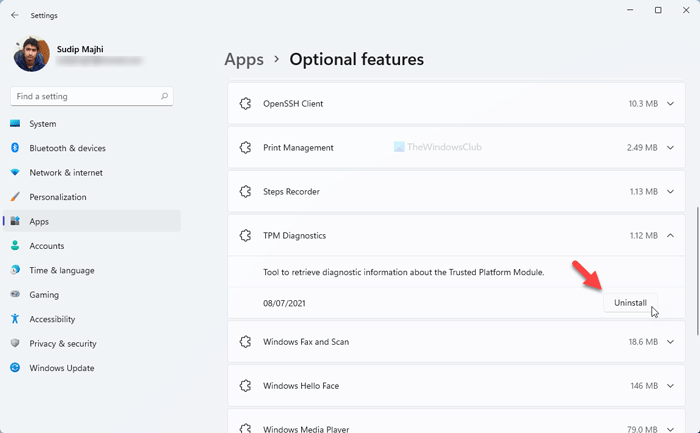
Task: Click the Apps icon in the sidebar
Action: [15, 221]
